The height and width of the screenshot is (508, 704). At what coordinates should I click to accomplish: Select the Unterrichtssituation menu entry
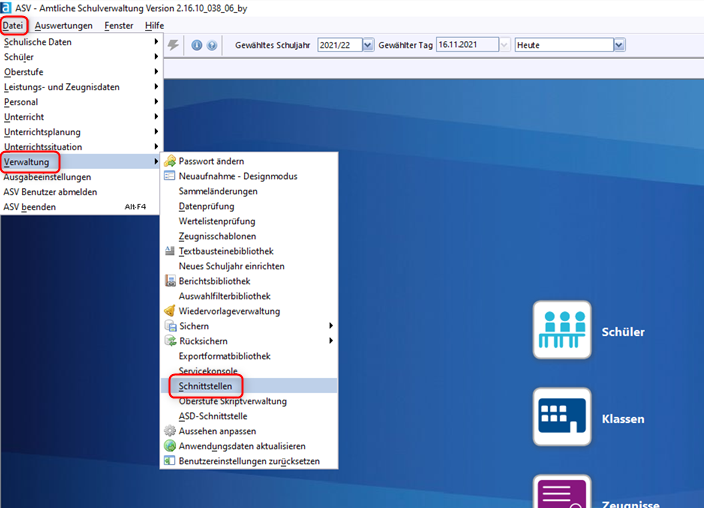tap(81, 146)
